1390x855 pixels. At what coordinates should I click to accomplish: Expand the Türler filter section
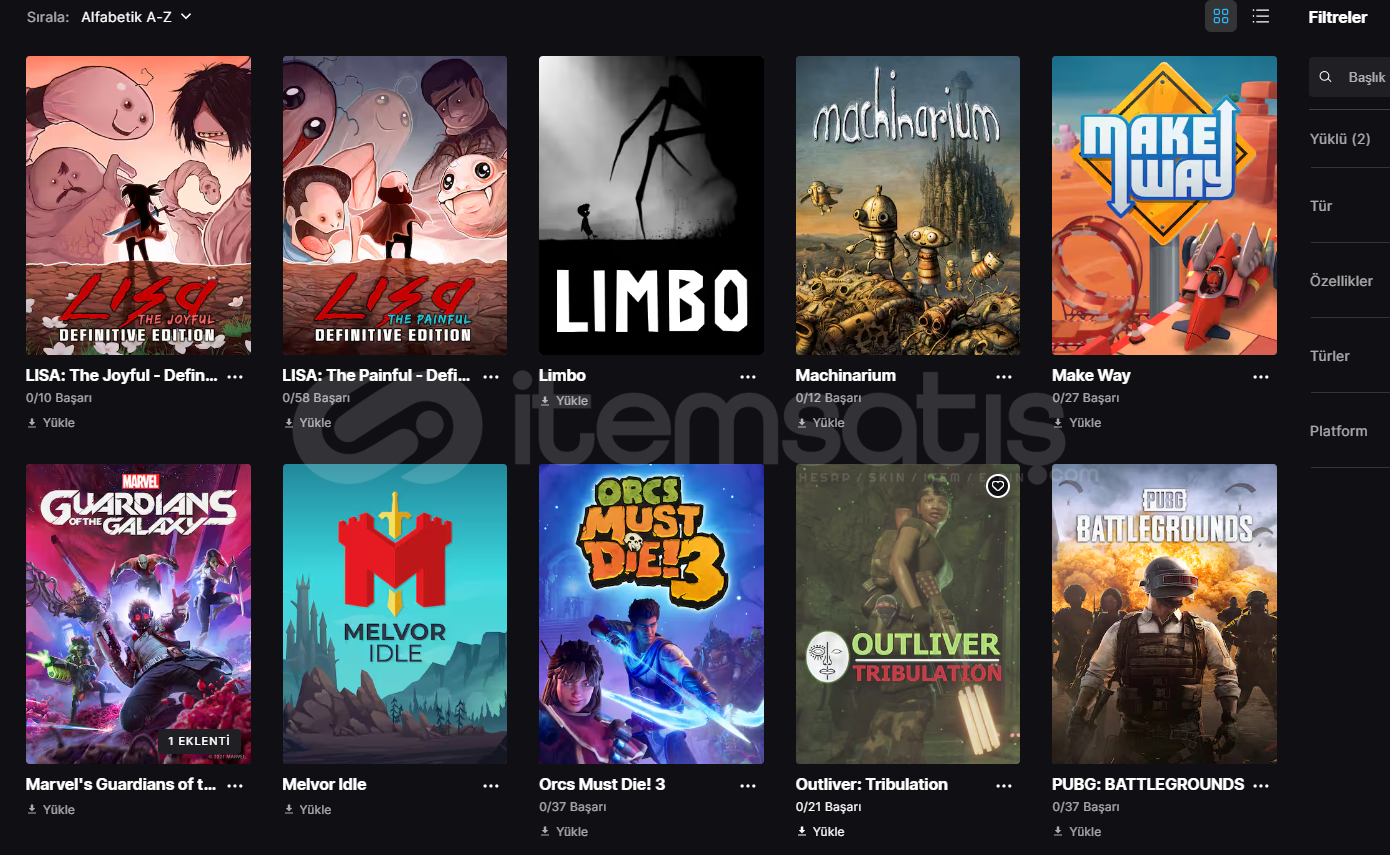click(x=1350, y=356)
